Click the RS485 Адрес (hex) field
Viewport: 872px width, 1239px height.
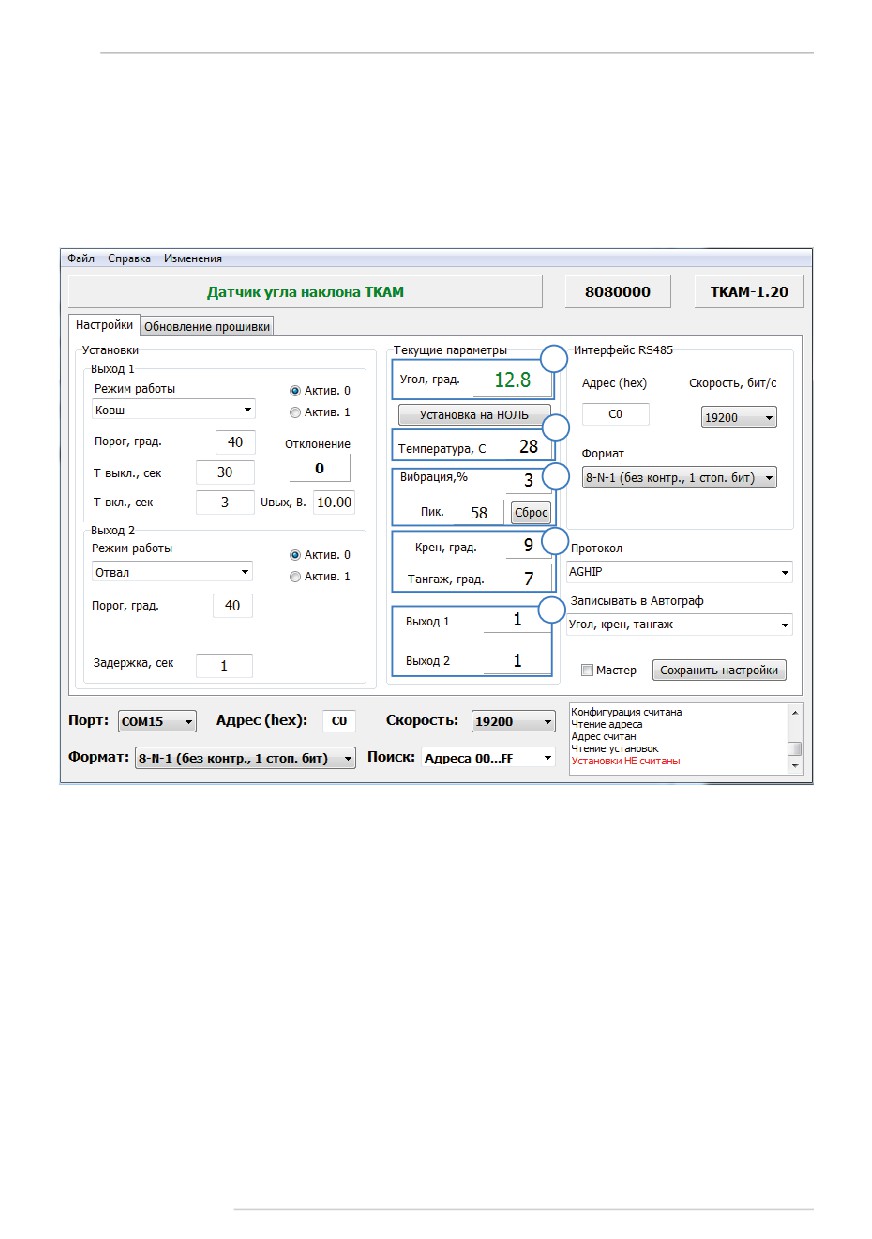(x=615, y=415)
